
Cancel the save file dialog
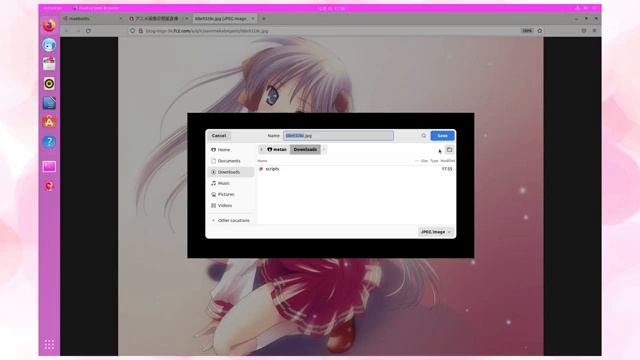[x=219, y=136]
